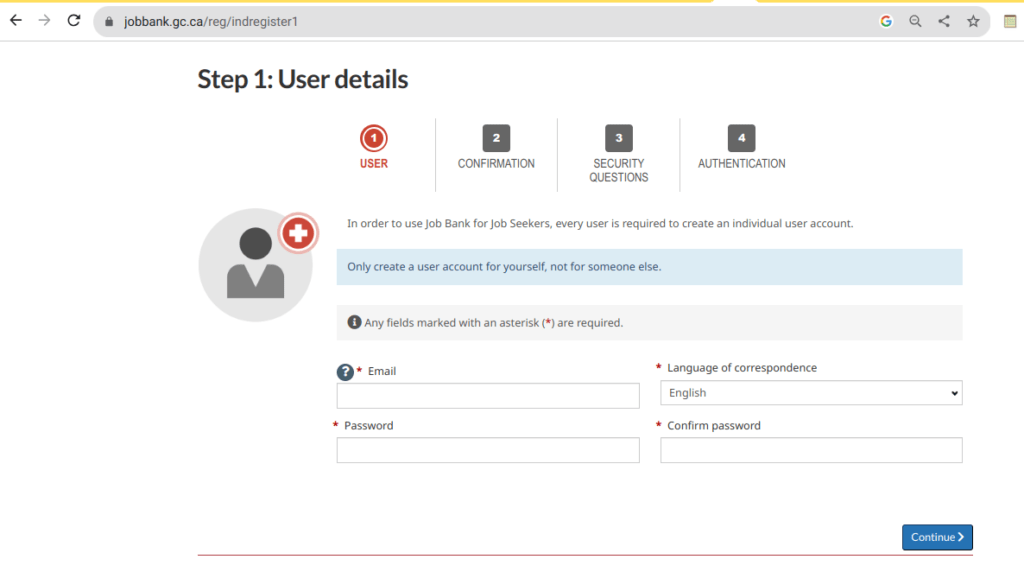
Task: Focus the Password input field
Action: [488, 450]
